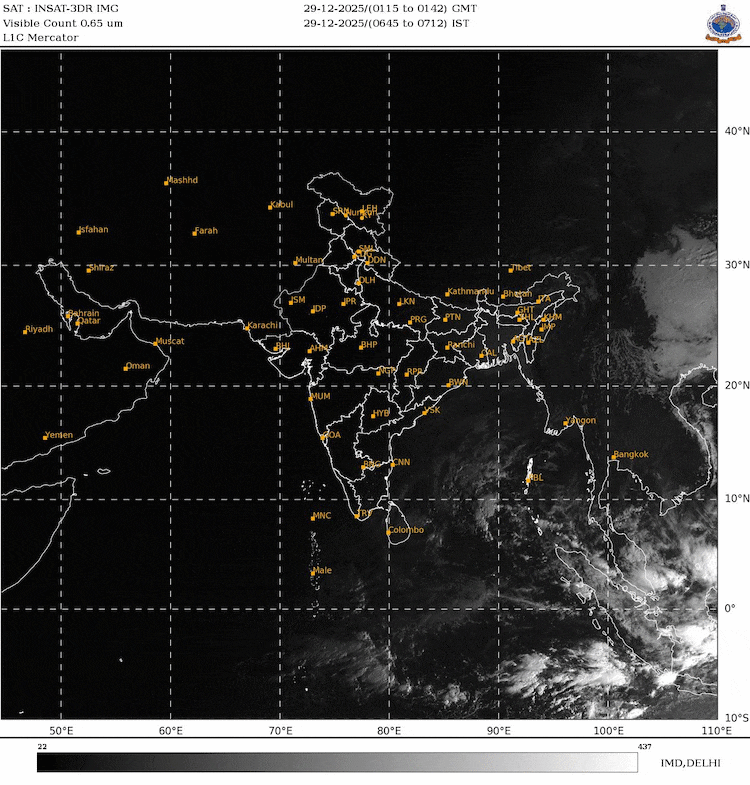
Task: Click the Bangkok city marker
Action: (x=612, y=457)
